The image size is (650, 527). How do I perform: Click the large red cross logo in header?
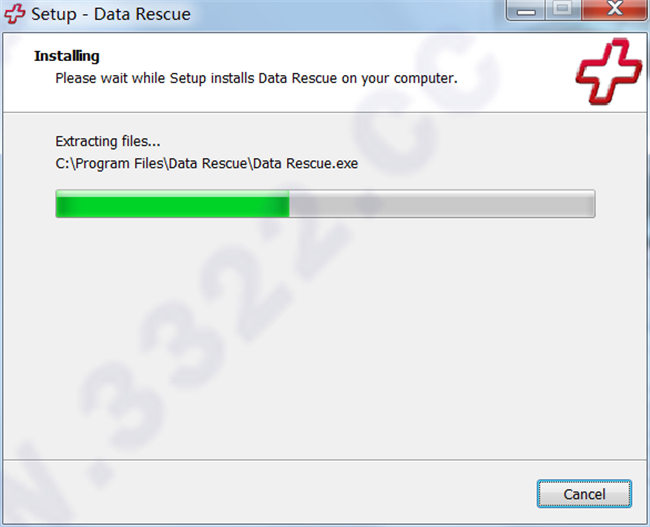[608, 70]
